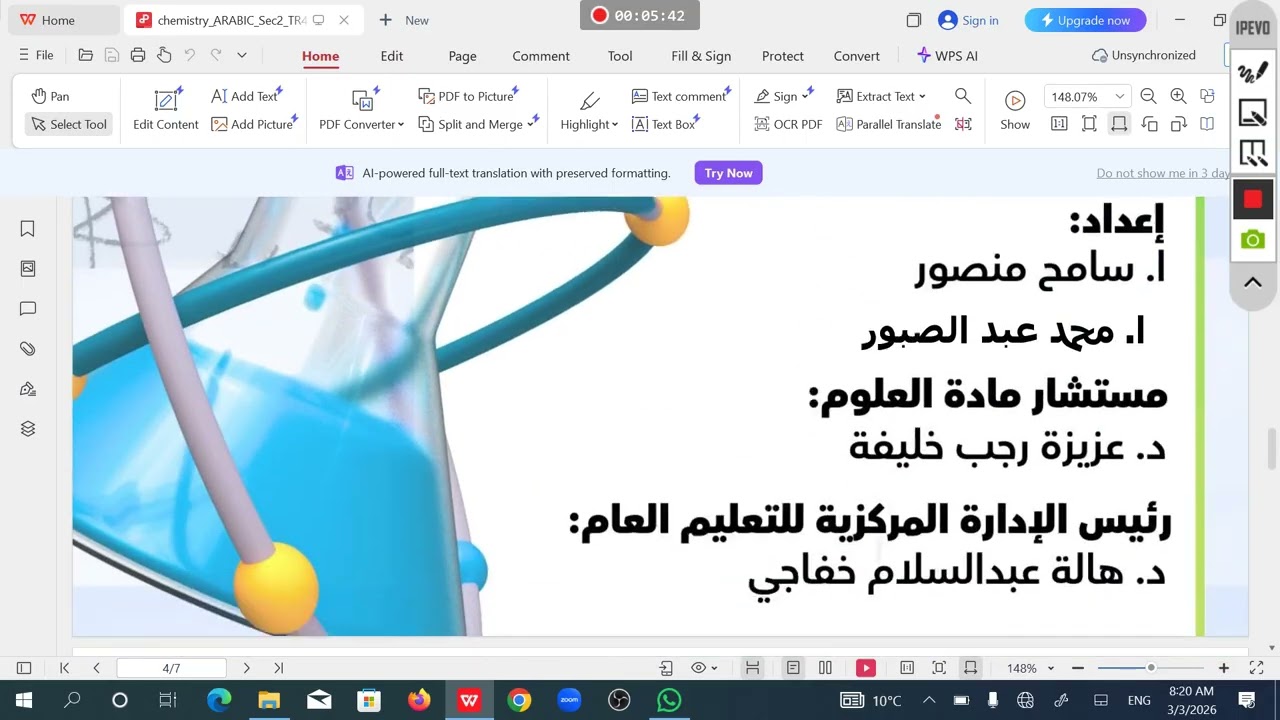
Task: Toggle two-page view in status bar
Action: click(825, 668)
